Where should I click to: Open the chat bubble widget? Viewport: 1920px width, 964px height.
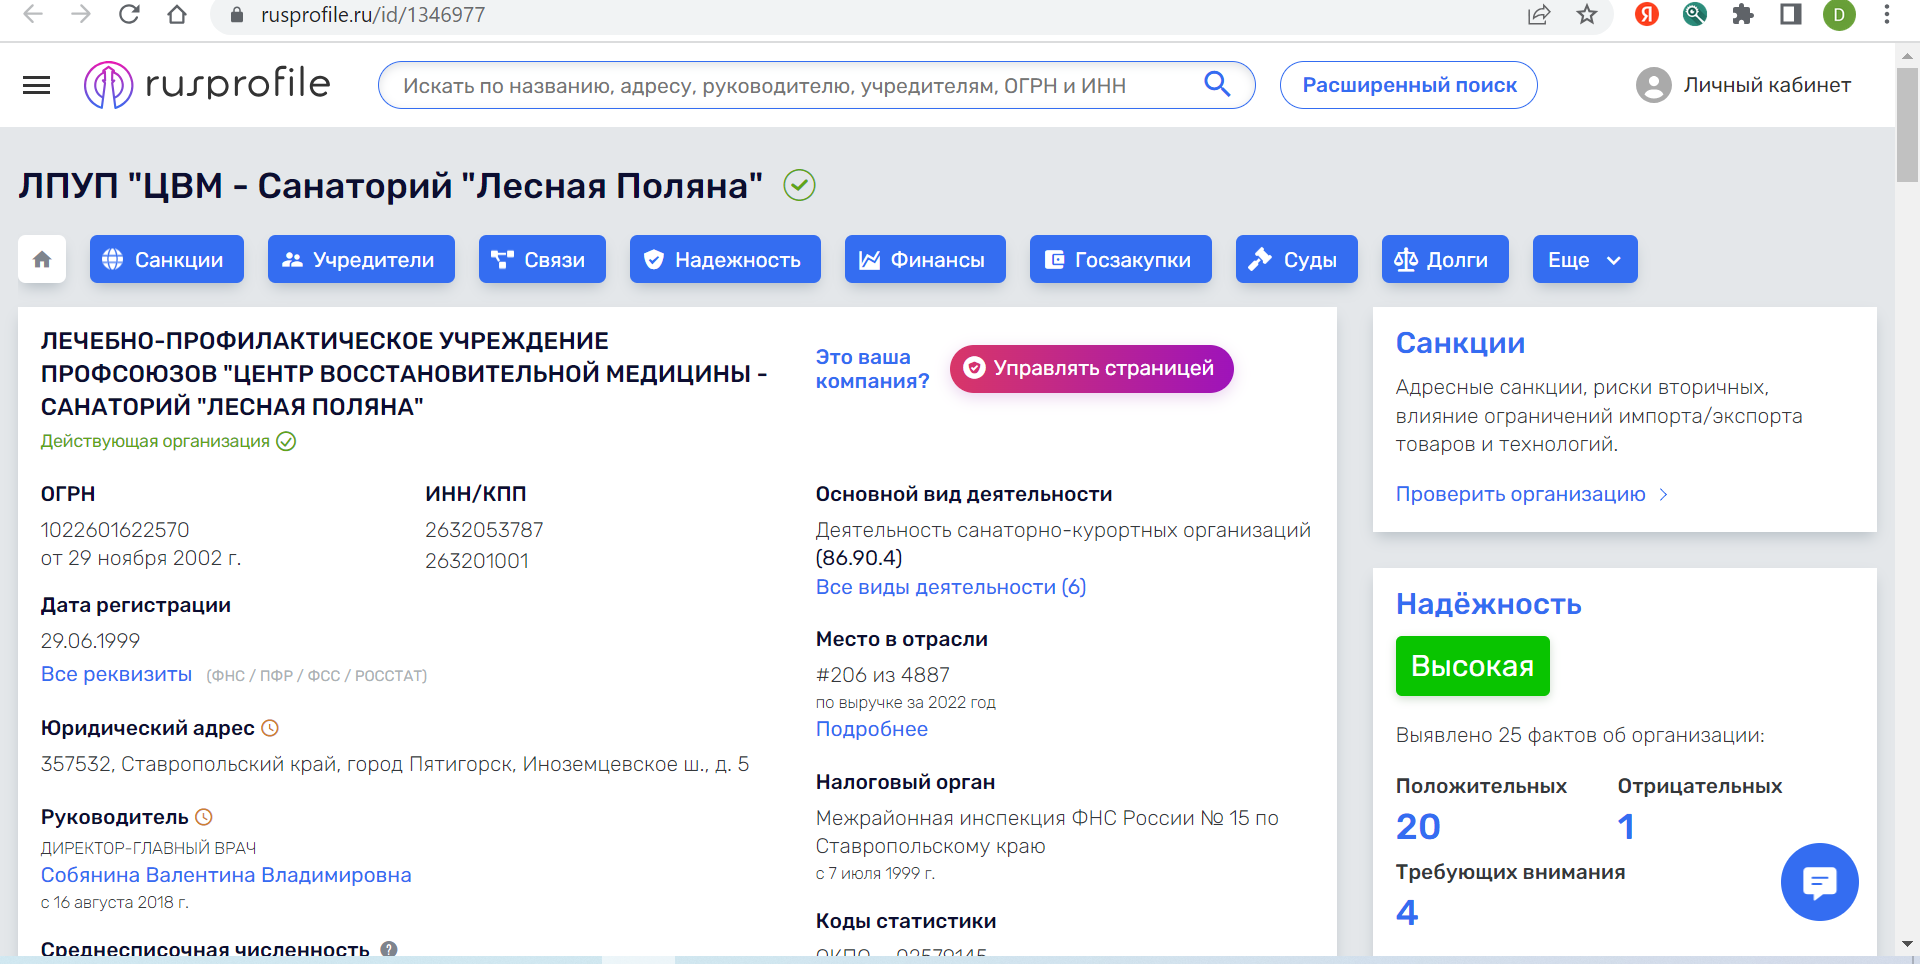coord(1820,882)
